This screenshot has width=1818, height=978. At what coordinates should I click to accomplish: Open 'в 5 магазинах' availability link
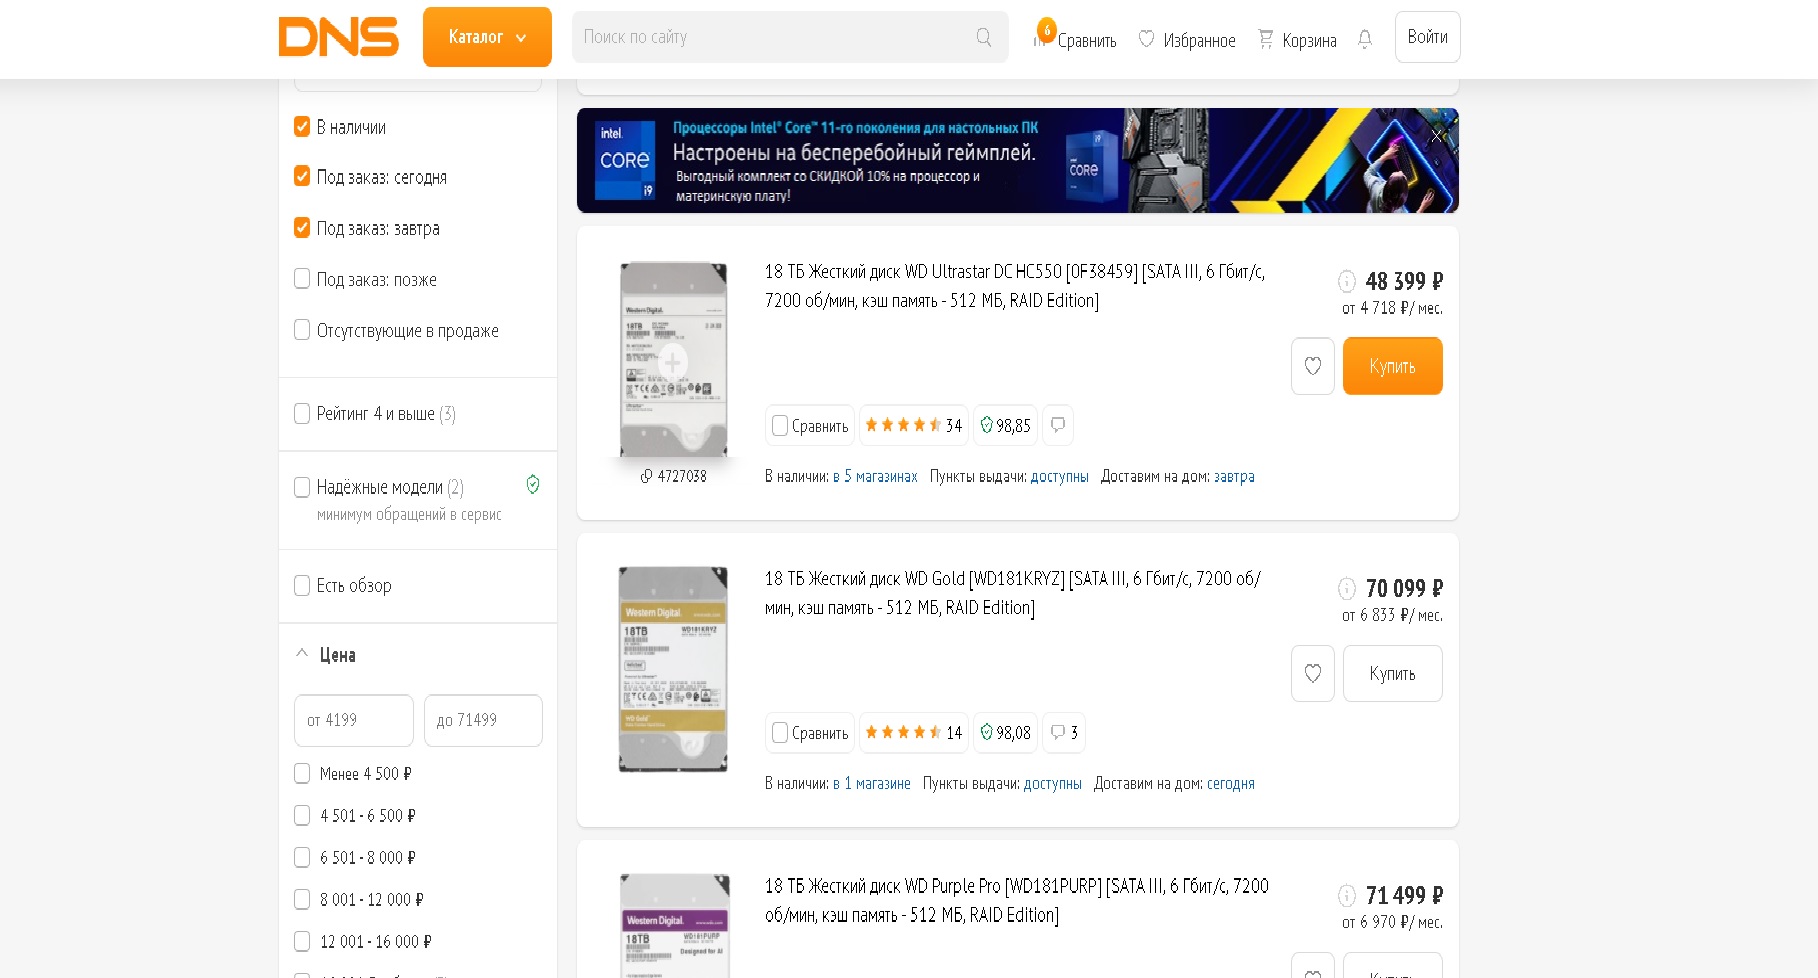[x=875, y=476]
